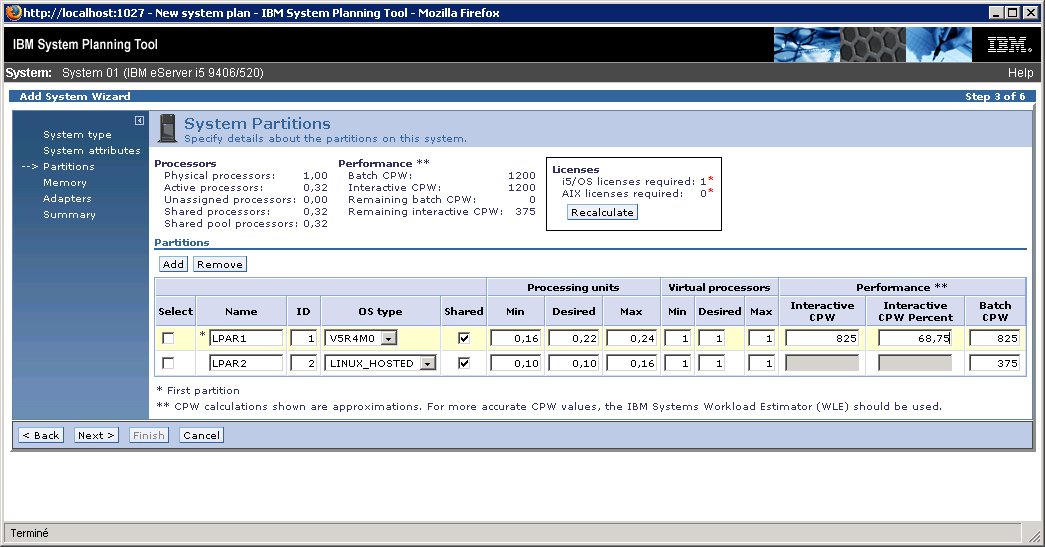Click the 'Shared pool processors:' label
Viewport: 1045px width, 547px height.
click(231, 224)
